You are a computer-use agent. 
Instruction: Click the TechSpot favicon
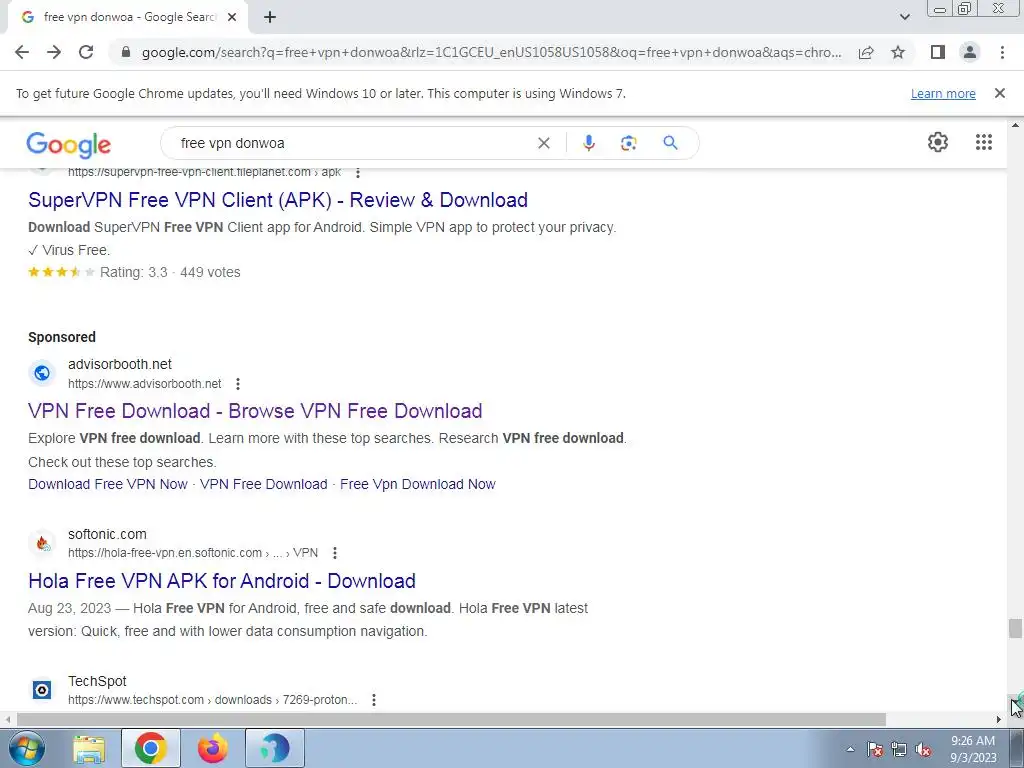tap(42, 690)
